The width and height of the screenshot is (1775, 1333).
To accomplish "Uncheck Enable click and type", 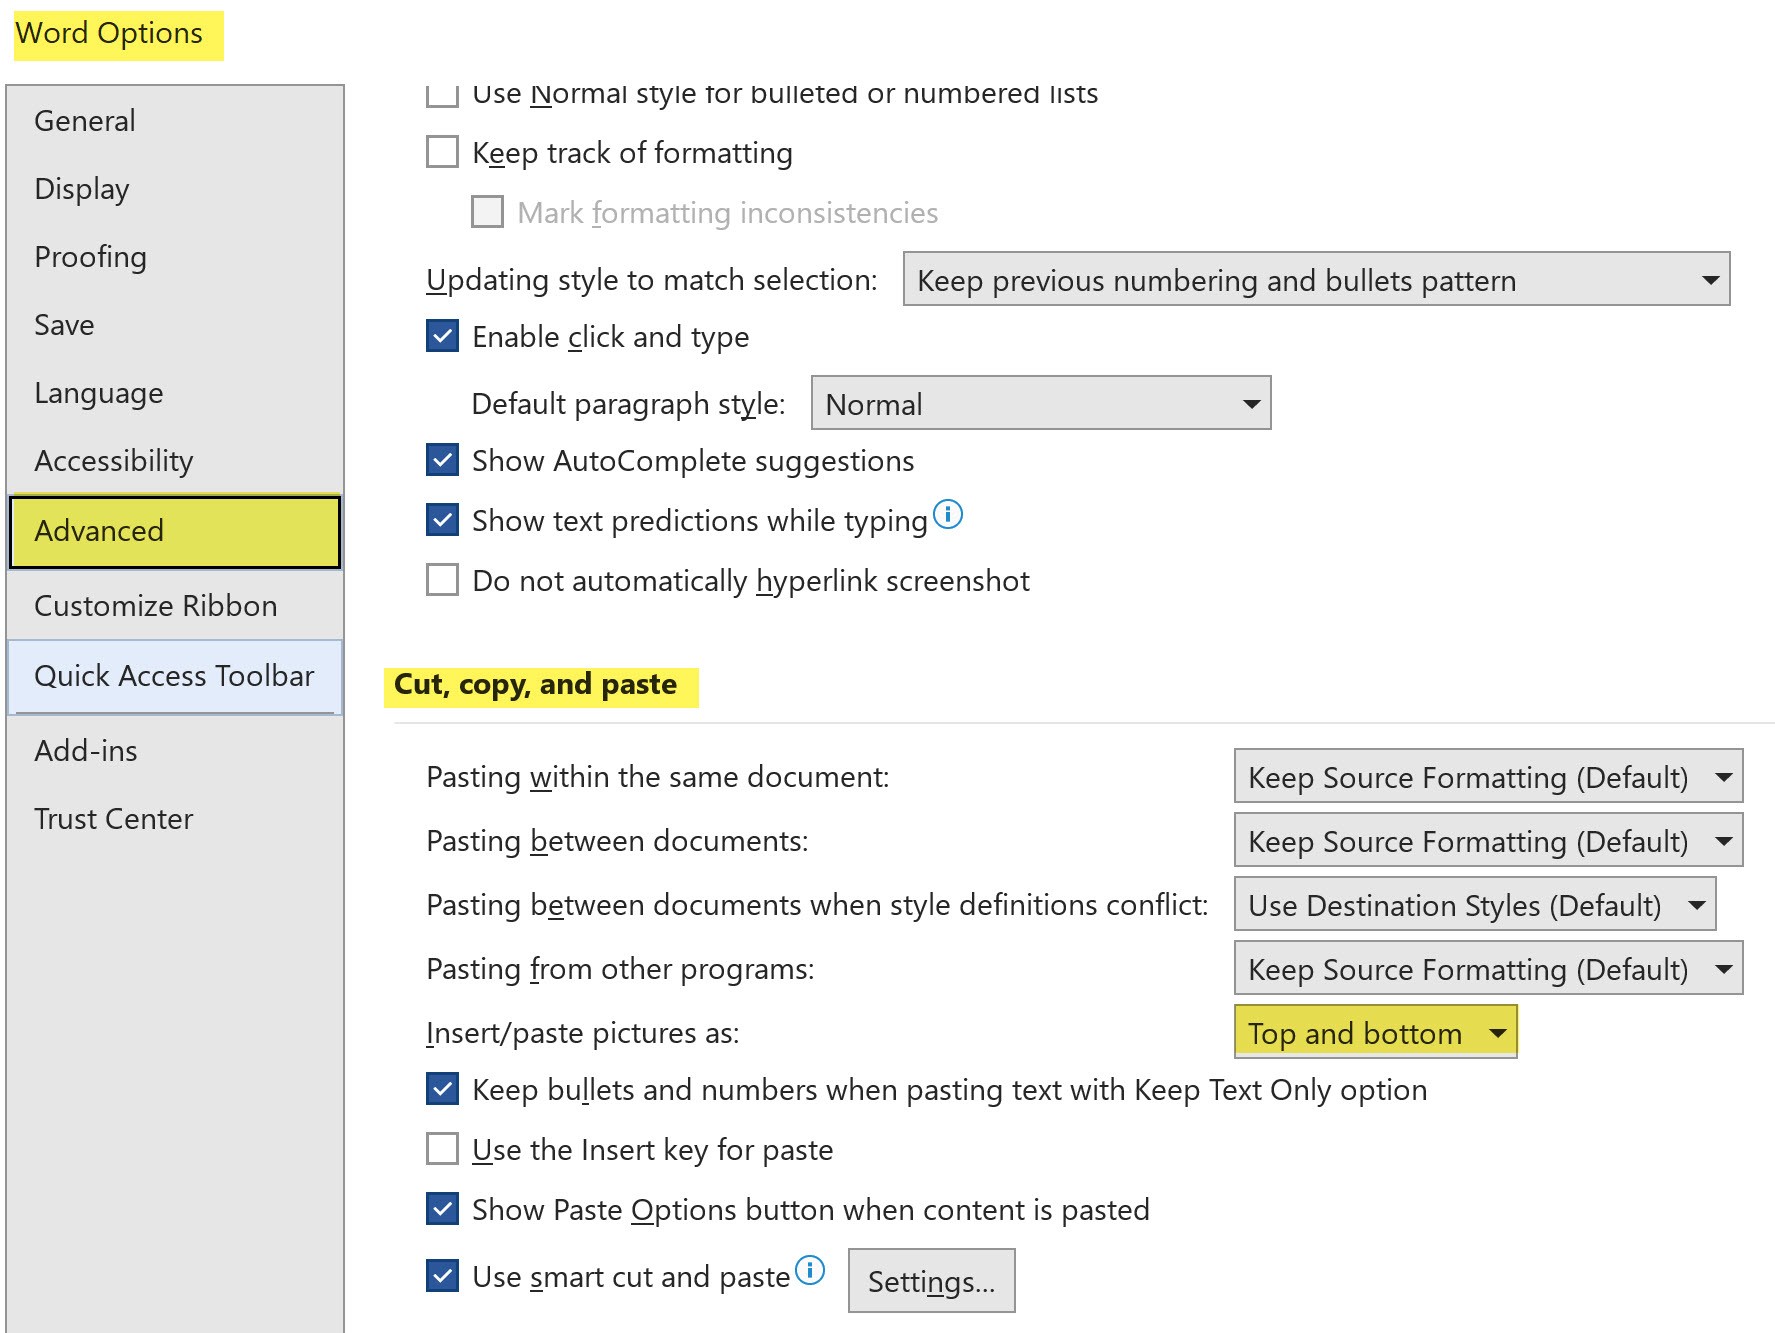I will 442,336.
